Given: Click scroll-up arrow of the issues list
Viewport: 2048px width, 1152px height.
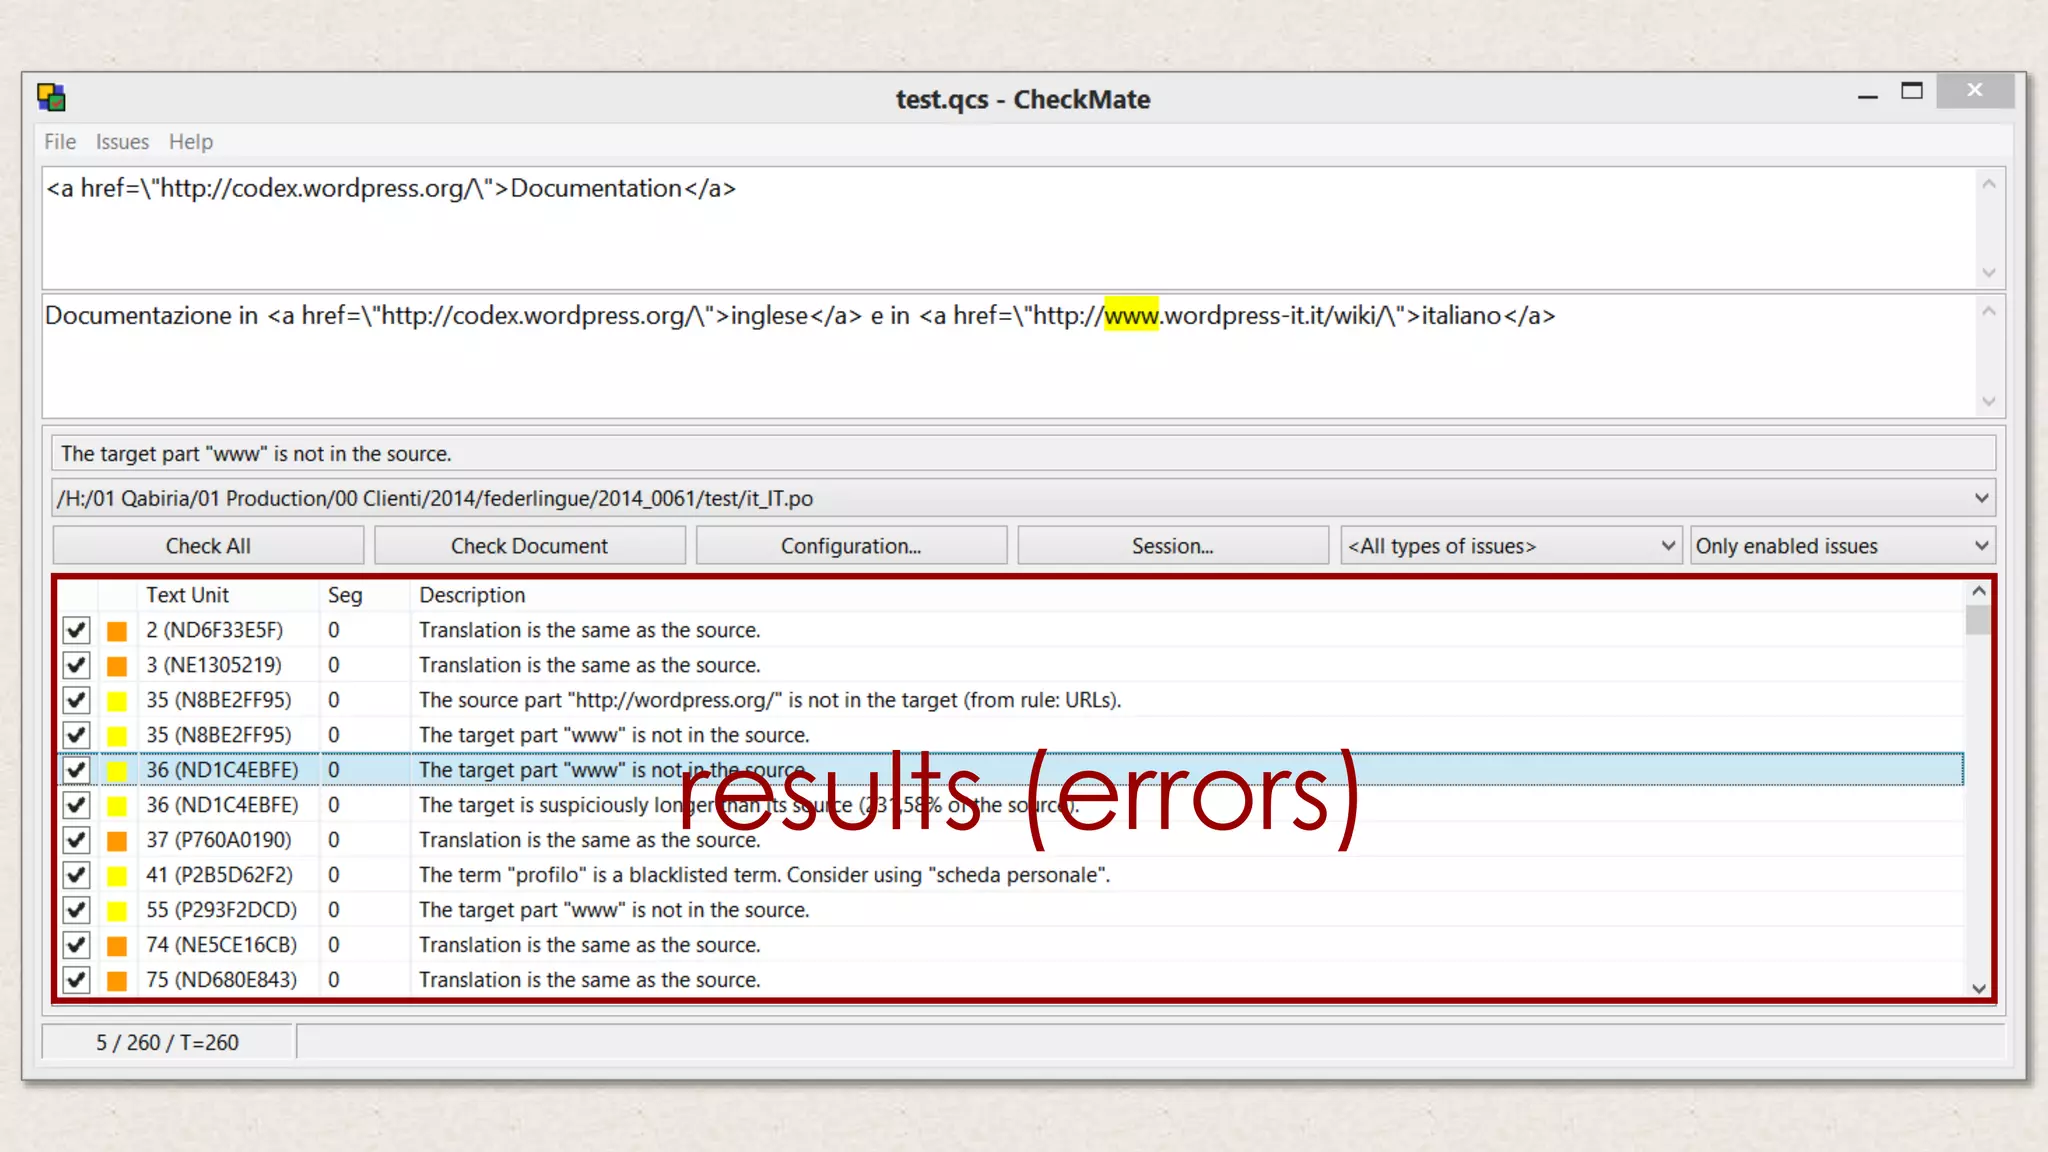Looking at the screenshot, I should 1978,592.
